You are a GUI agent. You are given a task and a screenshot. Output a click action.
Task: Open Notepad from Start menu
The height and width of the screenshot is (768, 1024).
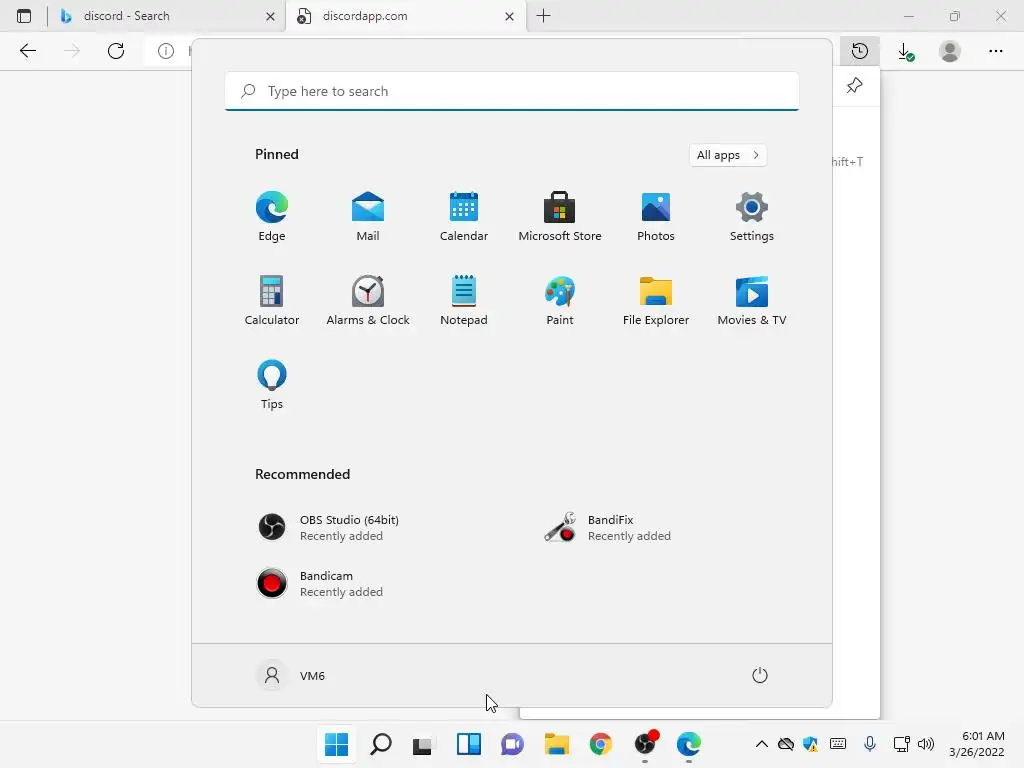[x=464, y=301]
